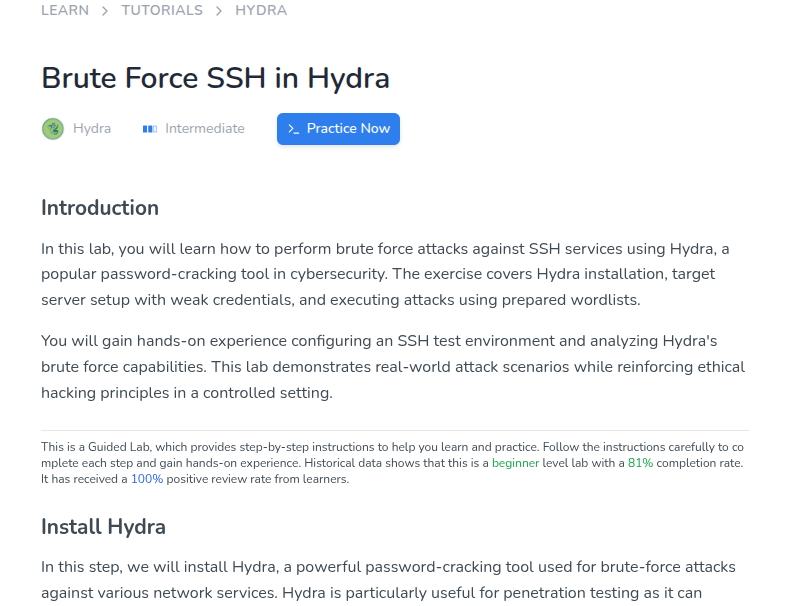Open the Hydra skill tag link

(92, 129)
